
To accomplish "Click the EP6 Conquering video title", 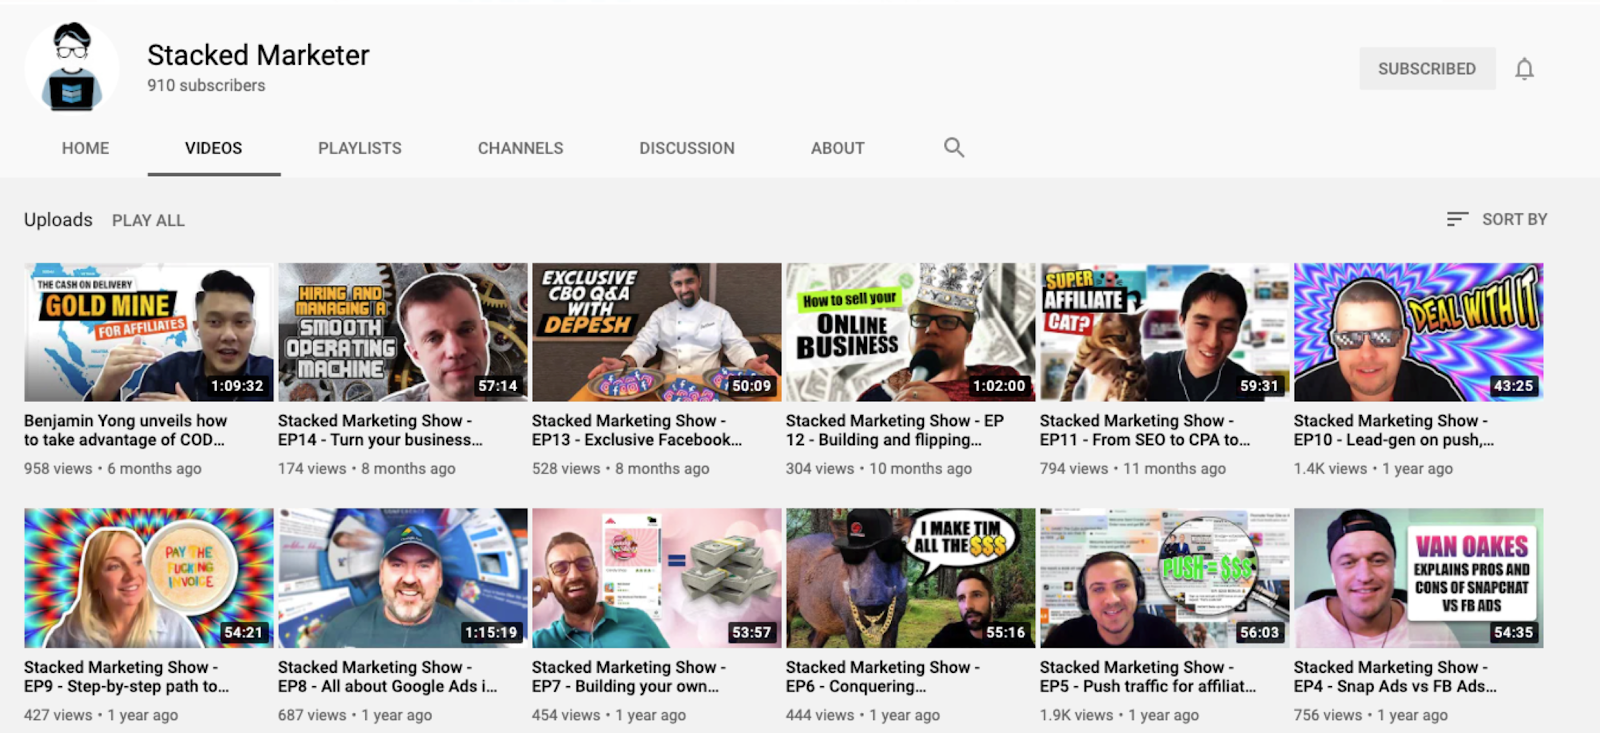I will point(883,676).
